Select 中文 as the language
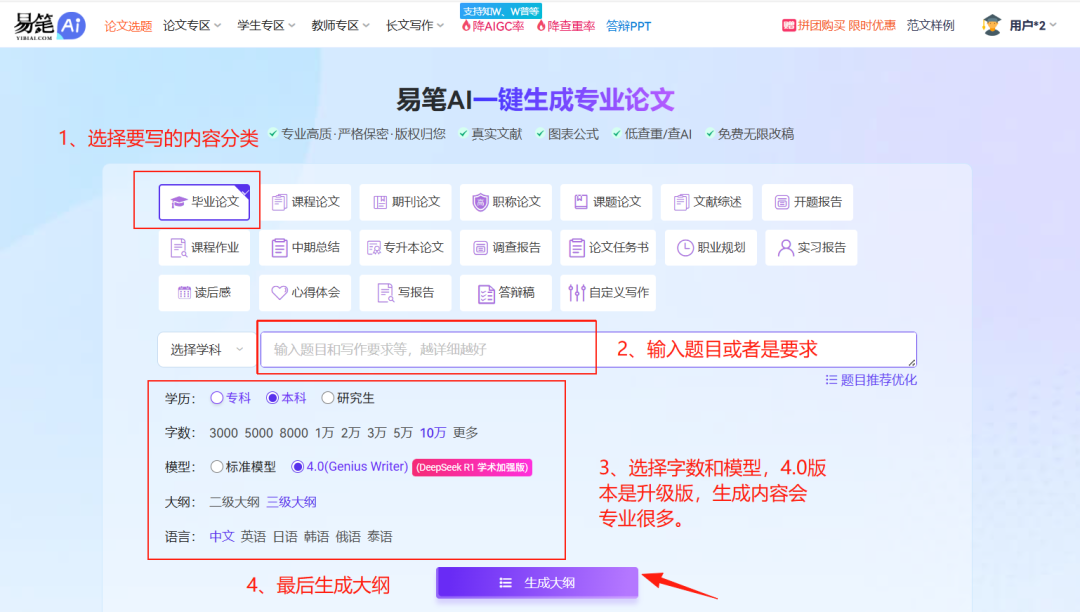Screen dimensions: 1080x612 pyautogui.click(x=222, y=536)
